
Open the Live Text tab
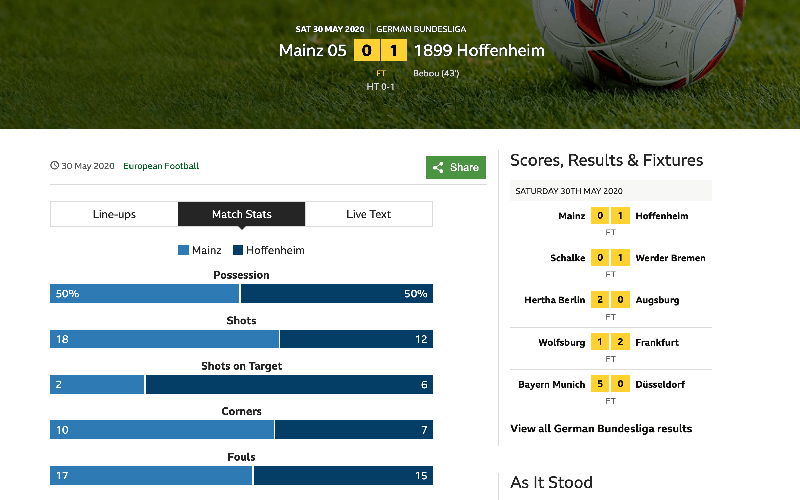tap(368, 214)
